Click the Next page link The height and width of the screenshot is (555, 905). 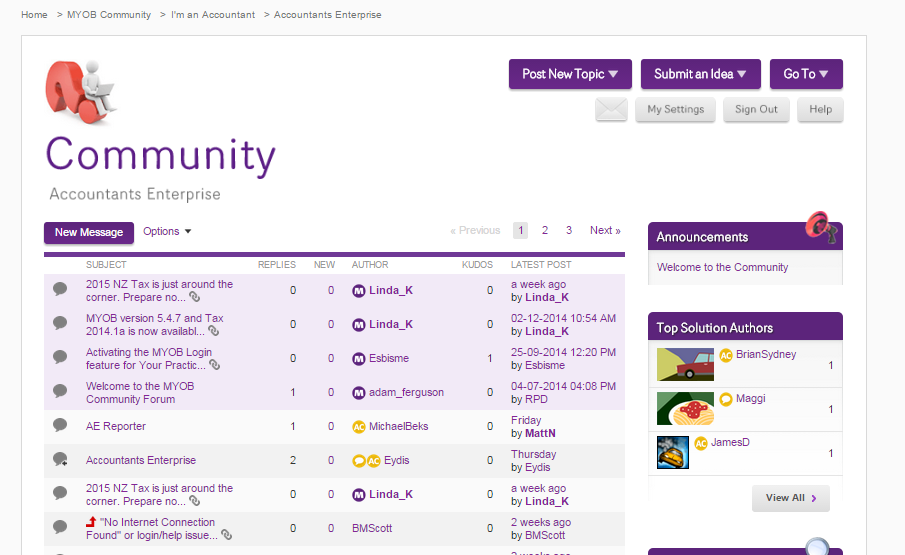coord(605,230)
